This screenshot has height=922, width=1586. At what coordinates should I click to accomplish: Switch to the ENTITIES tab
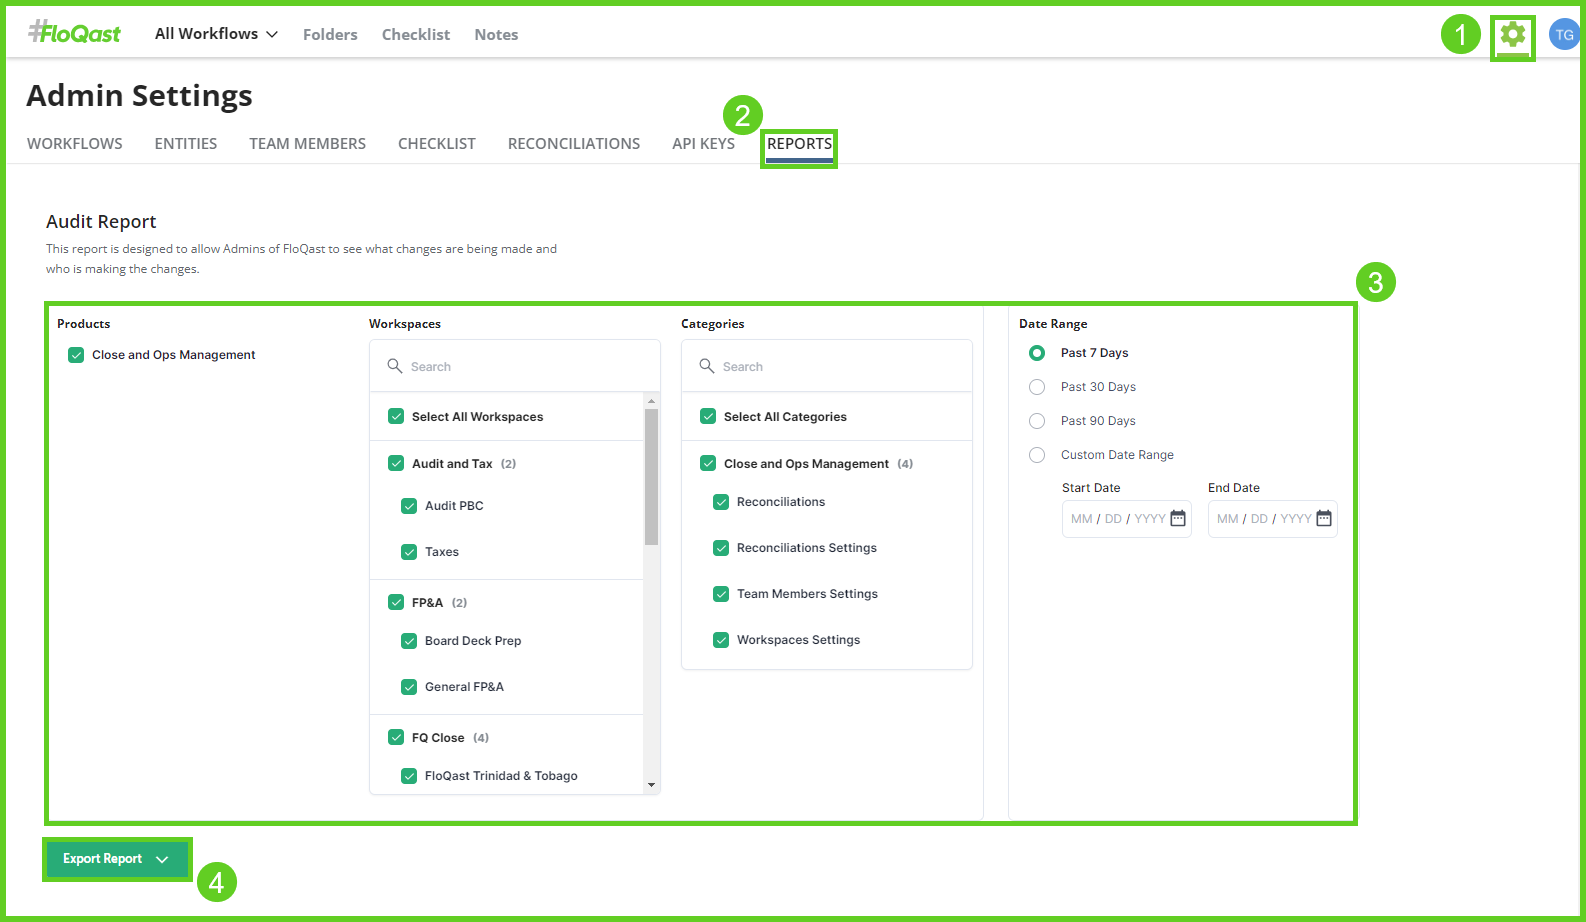point(186,144)
